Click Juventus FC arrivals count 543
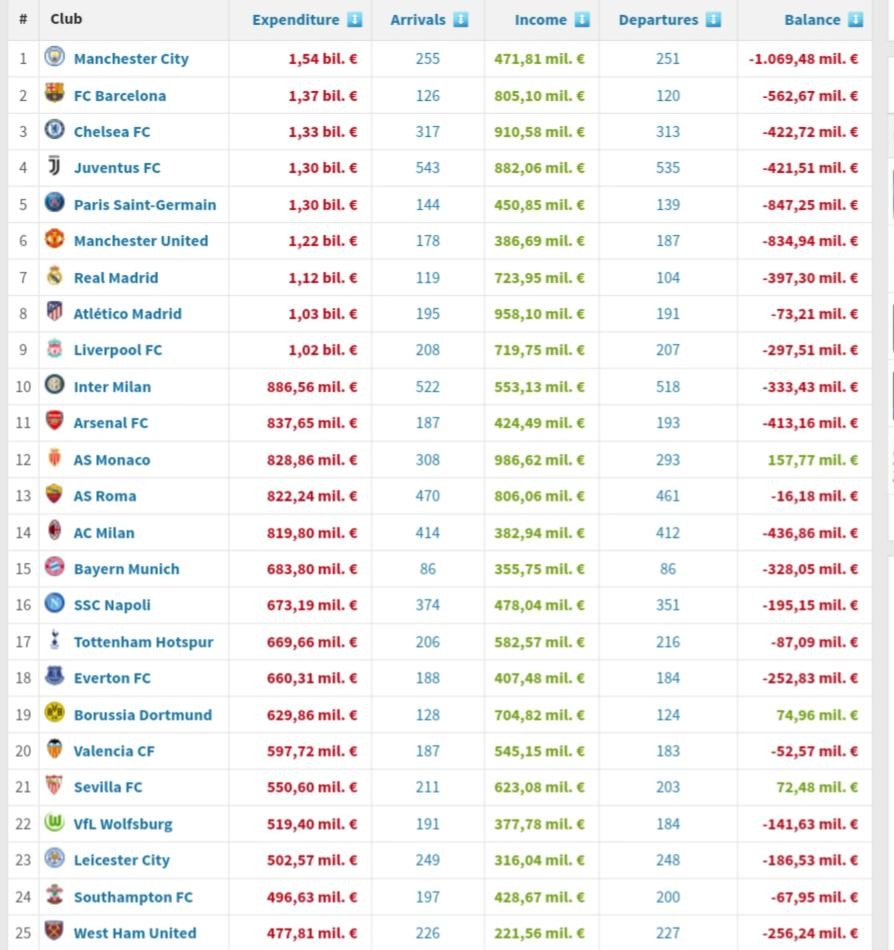894x950 pixels. coord(427,168)
